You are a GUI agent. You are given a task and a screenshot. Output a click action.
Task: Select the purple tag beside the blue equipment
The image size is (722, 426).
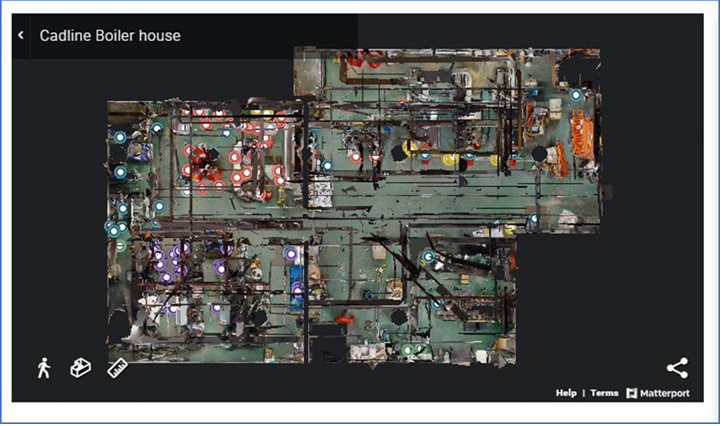pyautogui.click(x=291, y=254)
